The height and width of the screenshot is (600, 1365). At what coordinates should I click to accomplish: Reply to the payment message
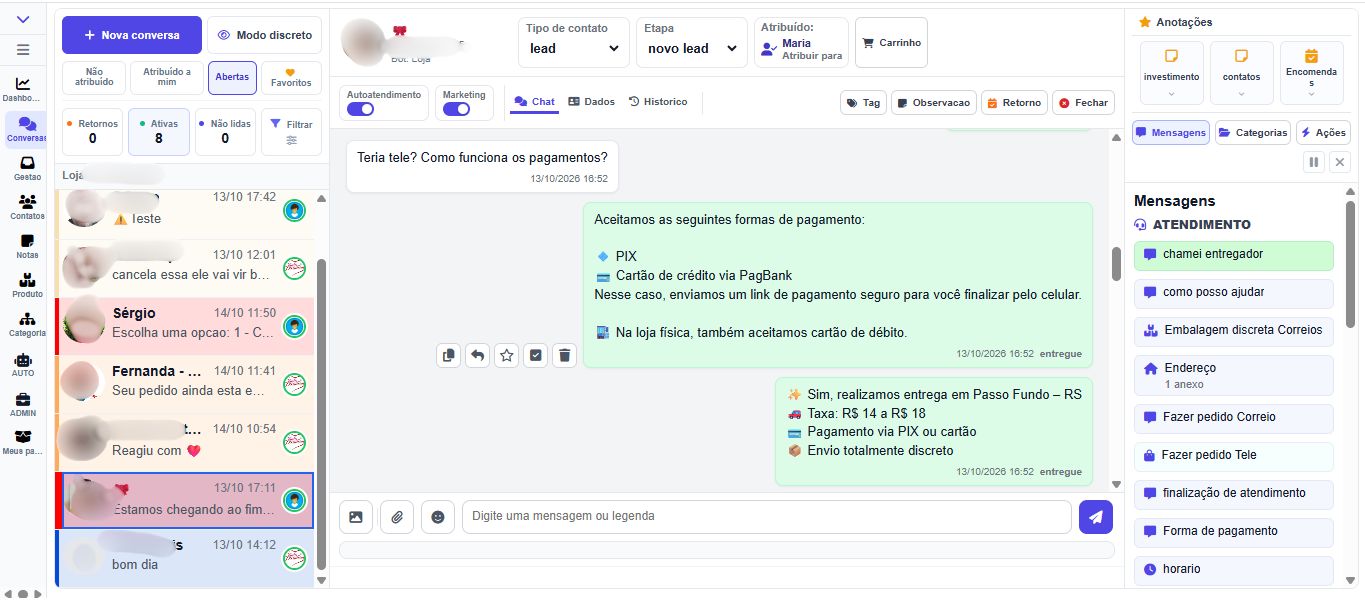(x=478, y=354)
